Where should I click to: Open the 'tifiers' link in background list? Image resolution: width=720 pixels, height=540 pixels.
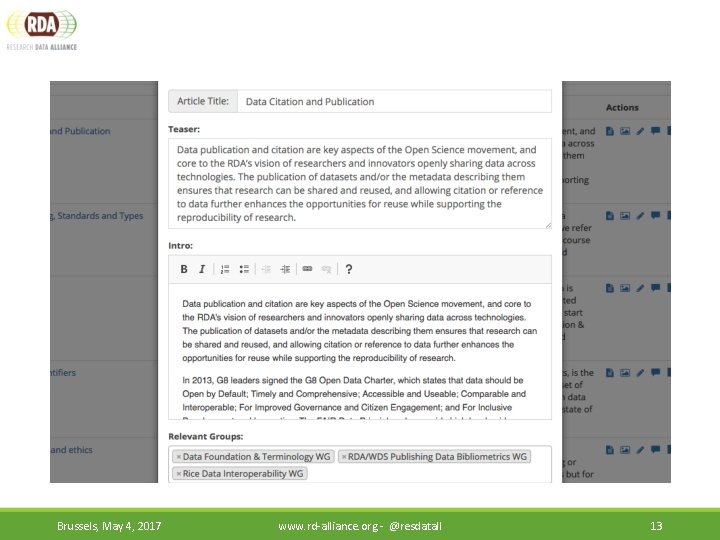tap(63, 372)
